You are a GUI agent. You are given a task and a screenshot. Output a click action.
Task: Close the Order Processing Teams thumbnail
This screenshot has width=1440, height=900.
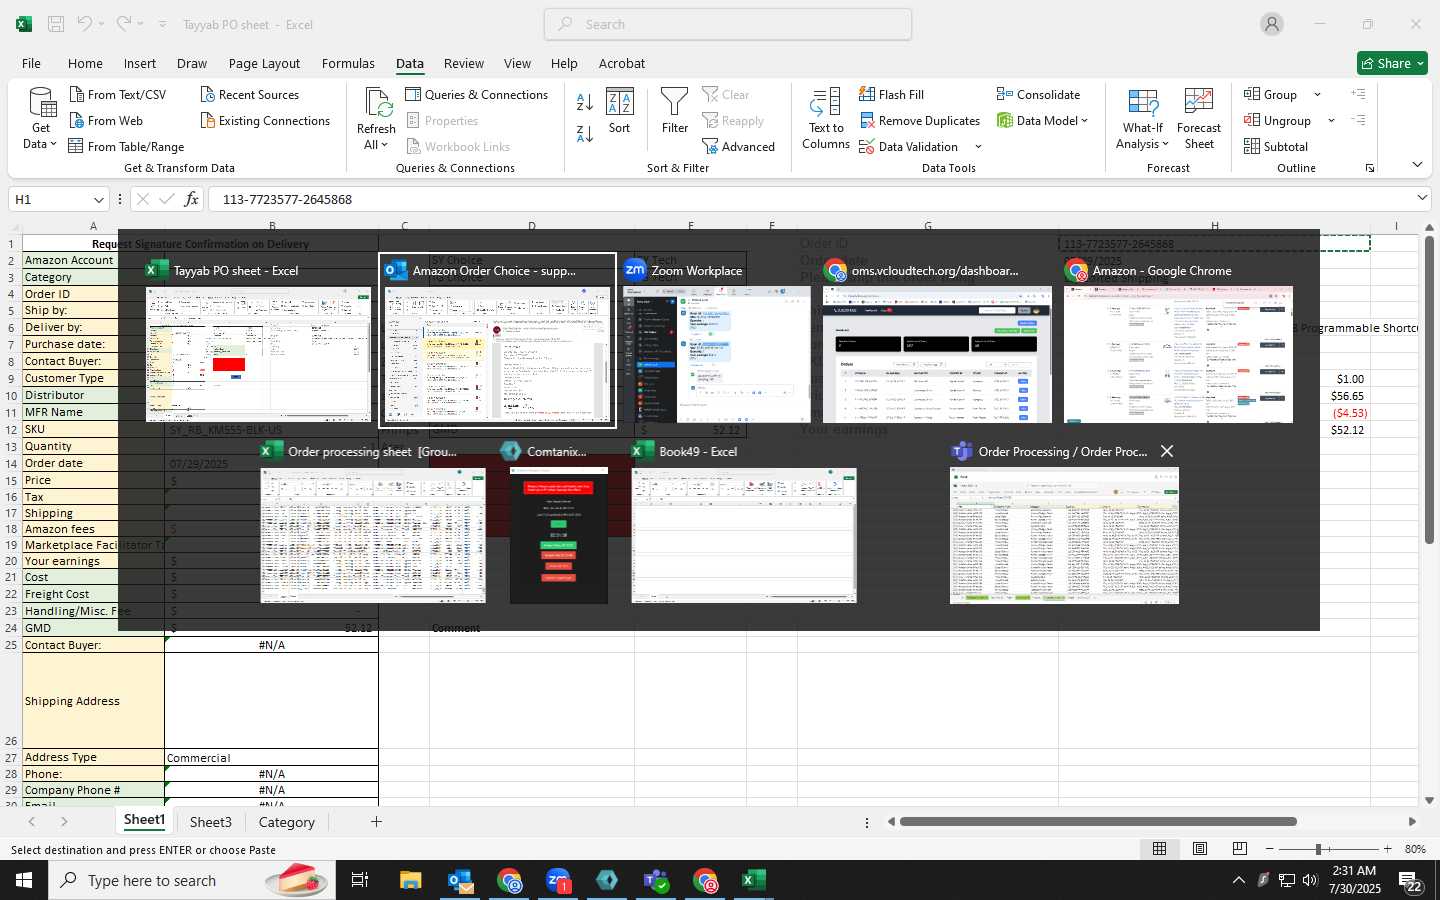1167,451
